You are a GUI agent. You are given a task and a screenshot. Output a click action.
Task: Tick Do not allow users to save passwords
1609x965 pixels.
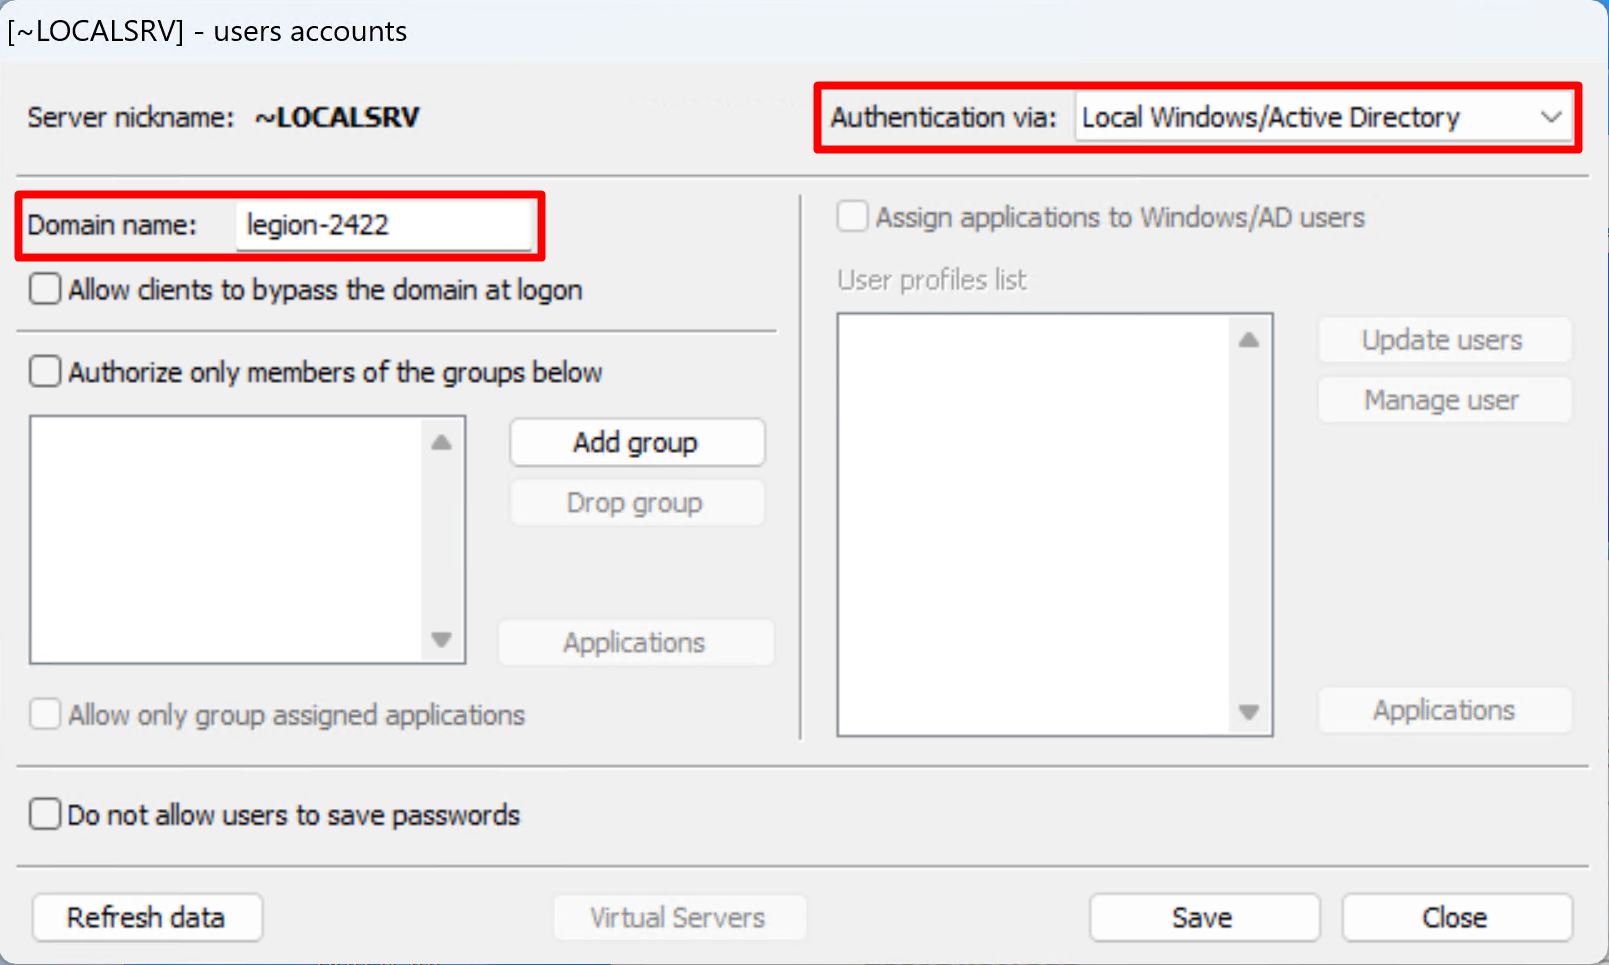click(45, 815)
